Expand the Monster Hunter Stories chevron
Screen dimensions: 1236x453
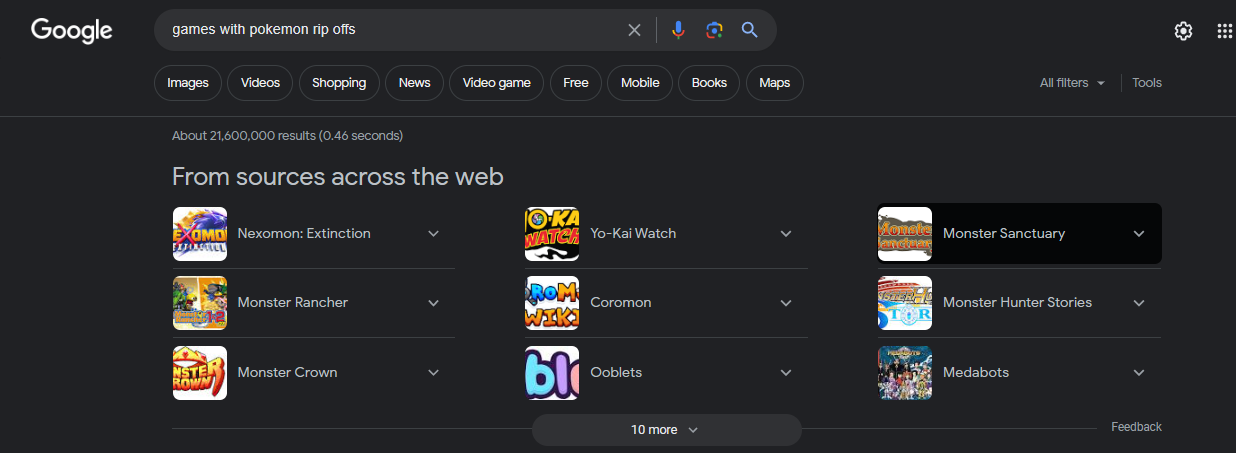pos(1139,303)
